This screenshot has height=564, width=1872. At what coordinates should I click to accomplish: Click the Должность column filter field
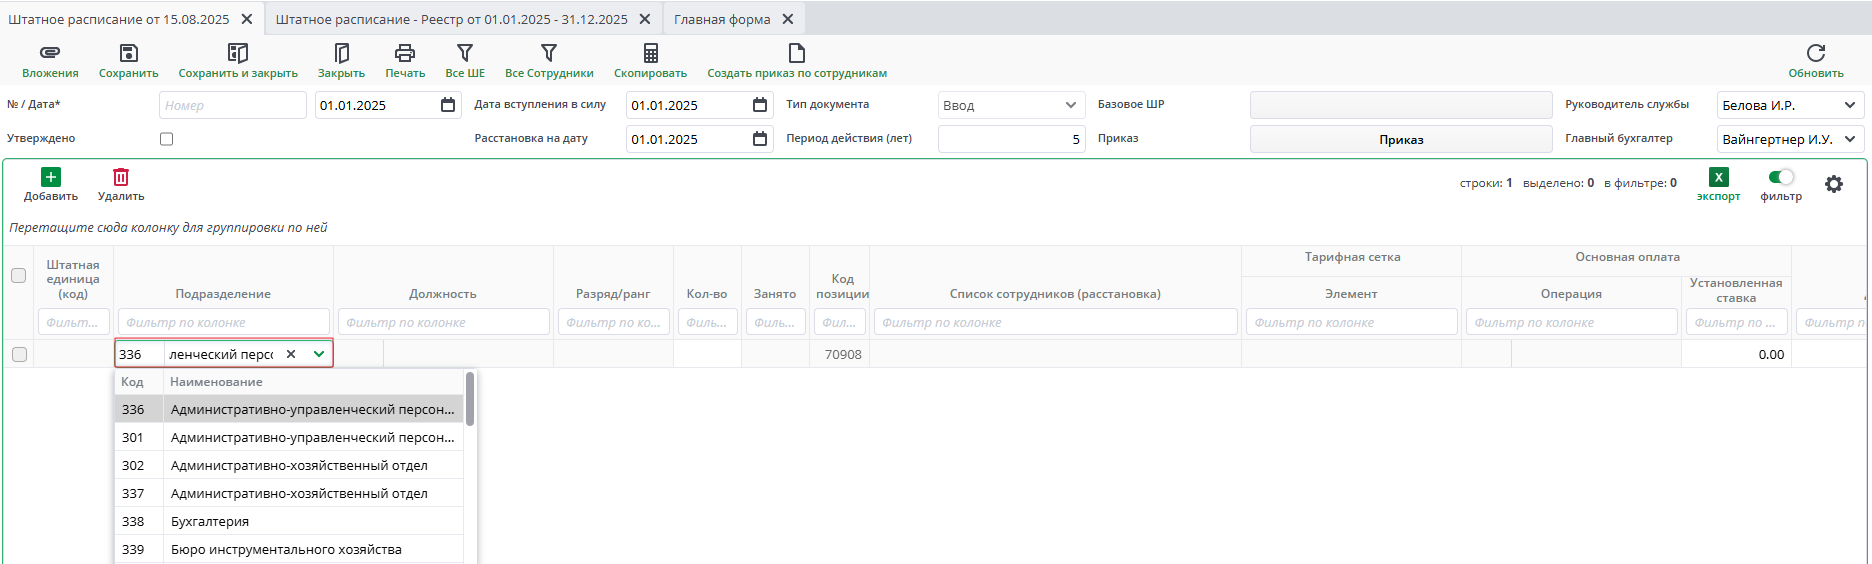tap(444, 322)
